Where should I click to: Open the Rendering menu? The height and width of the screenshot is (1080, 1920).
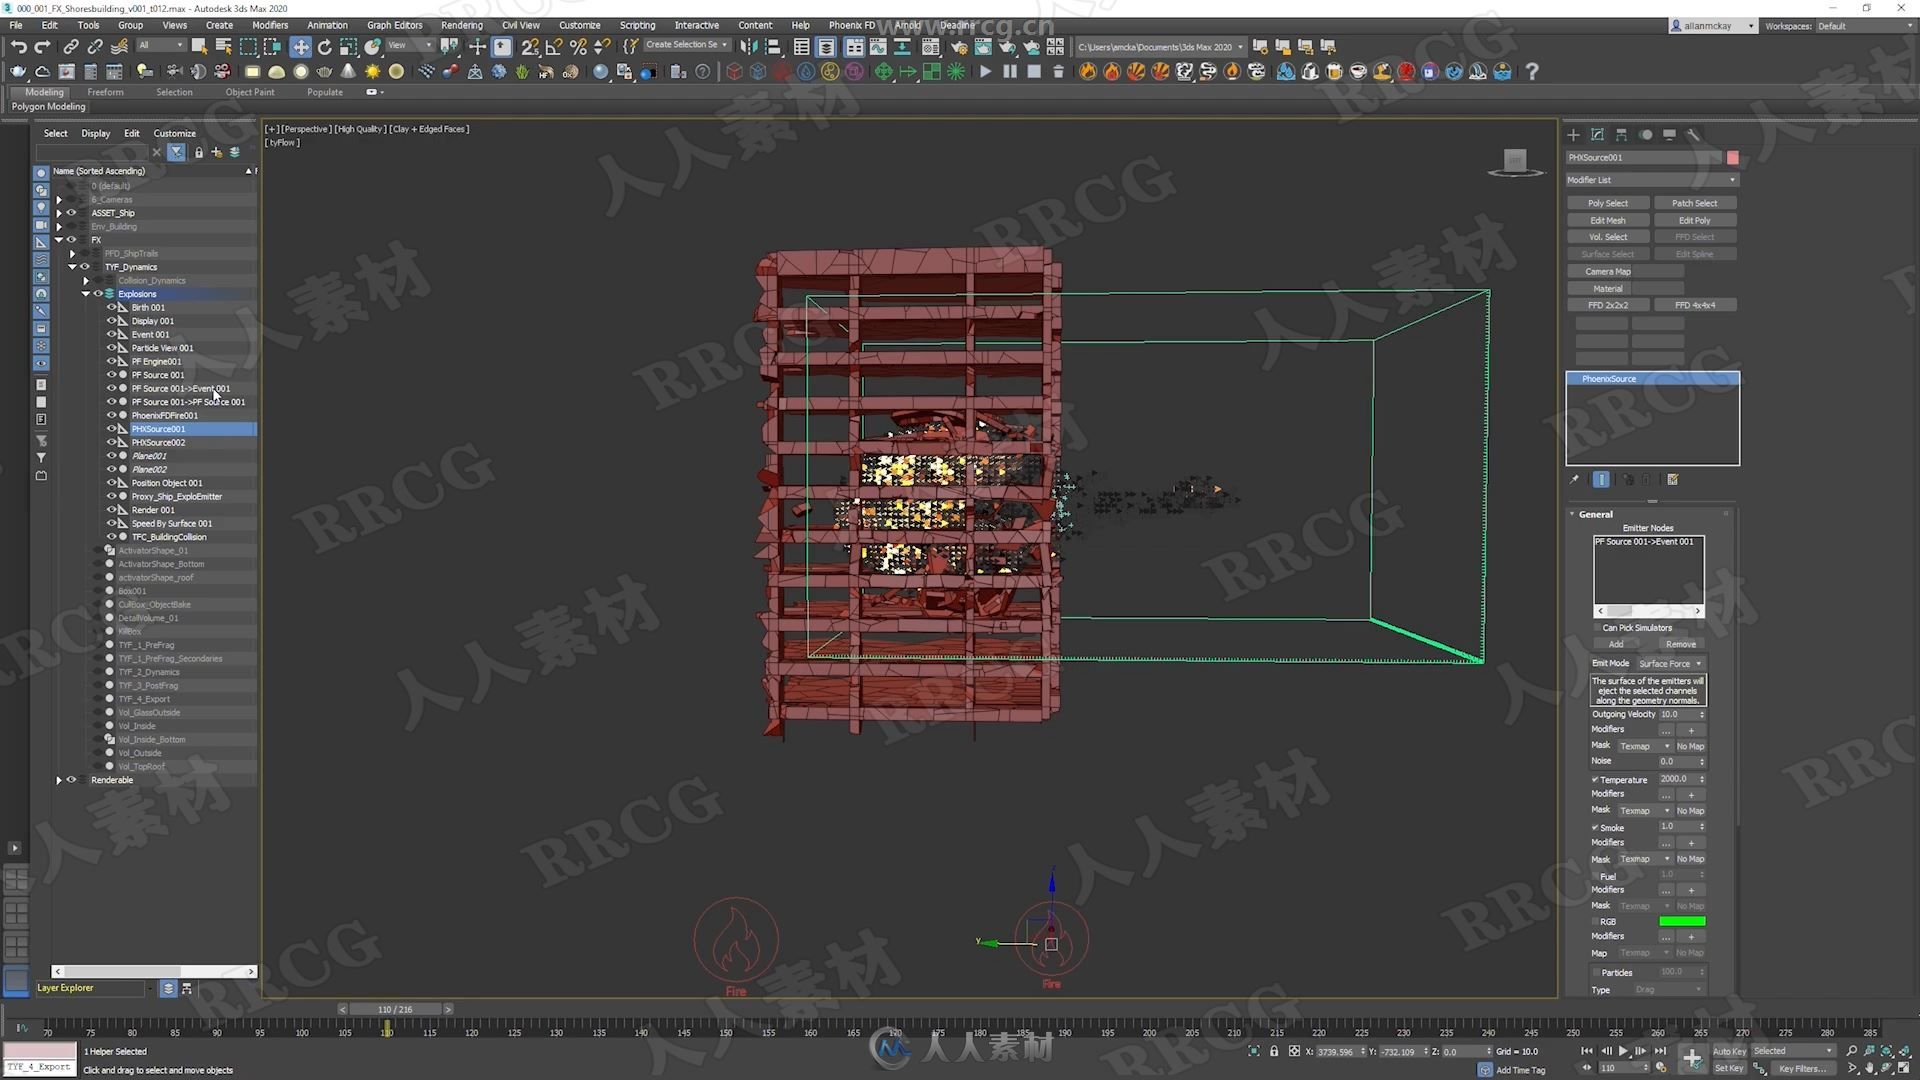(462, 25)
